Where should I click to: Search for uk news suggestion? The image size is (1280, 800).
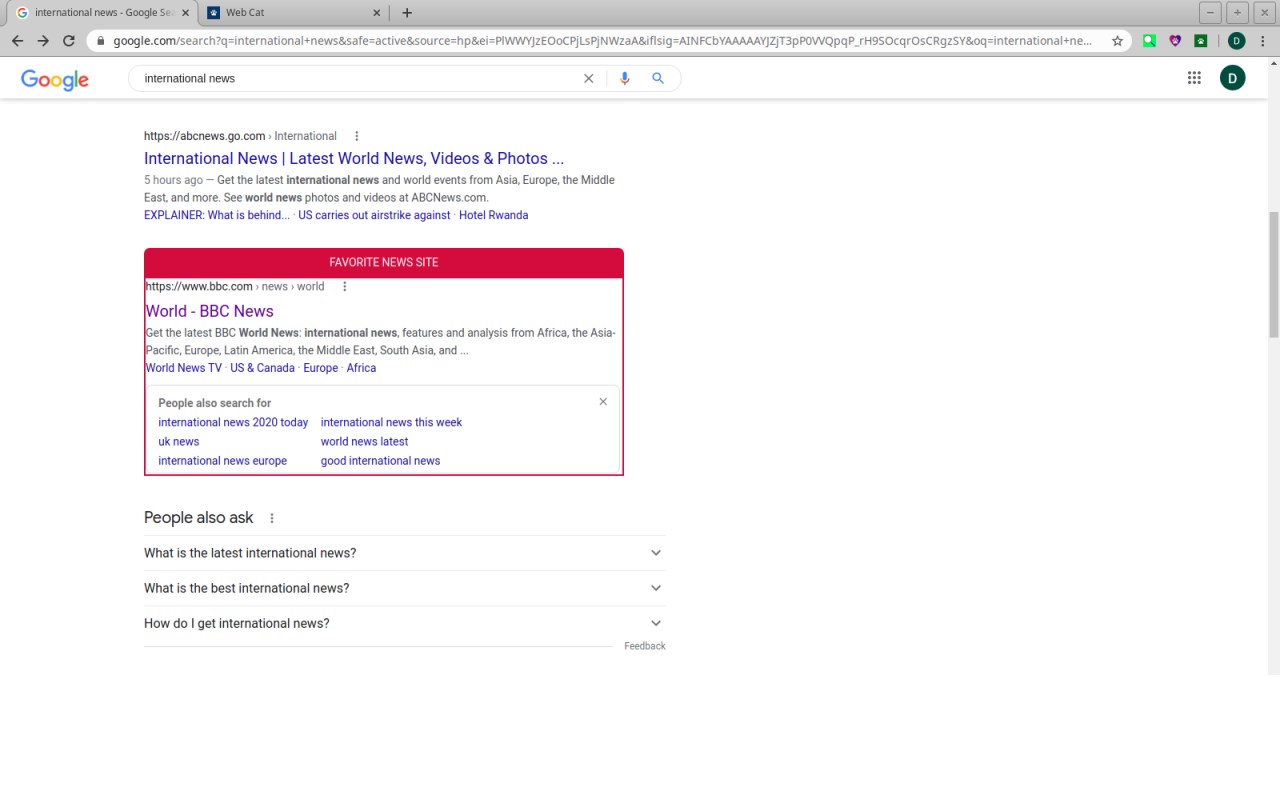tap(179, 441)
